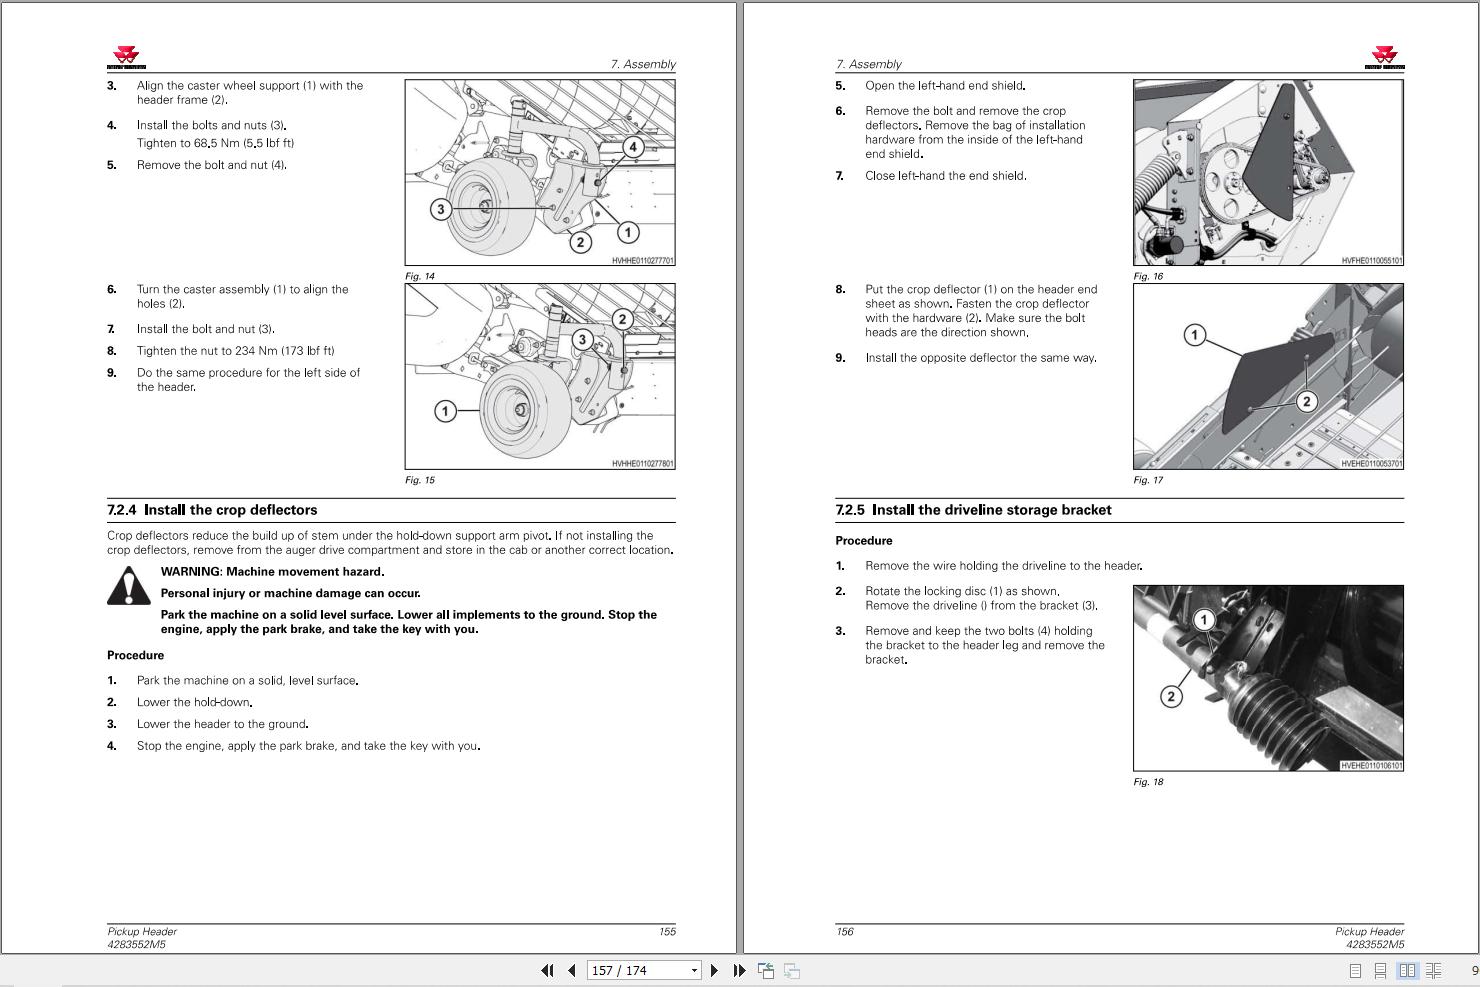Switch to single page view

tap(1355, 970)
